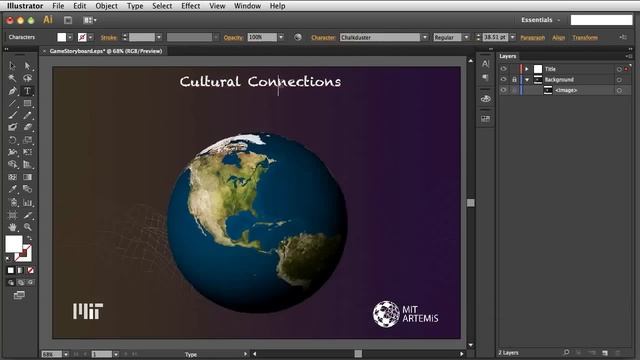This screenshot has height=360, width=640.
Task: Expand the Title layer disclosure triangle
Action: (x=527, y=69)
